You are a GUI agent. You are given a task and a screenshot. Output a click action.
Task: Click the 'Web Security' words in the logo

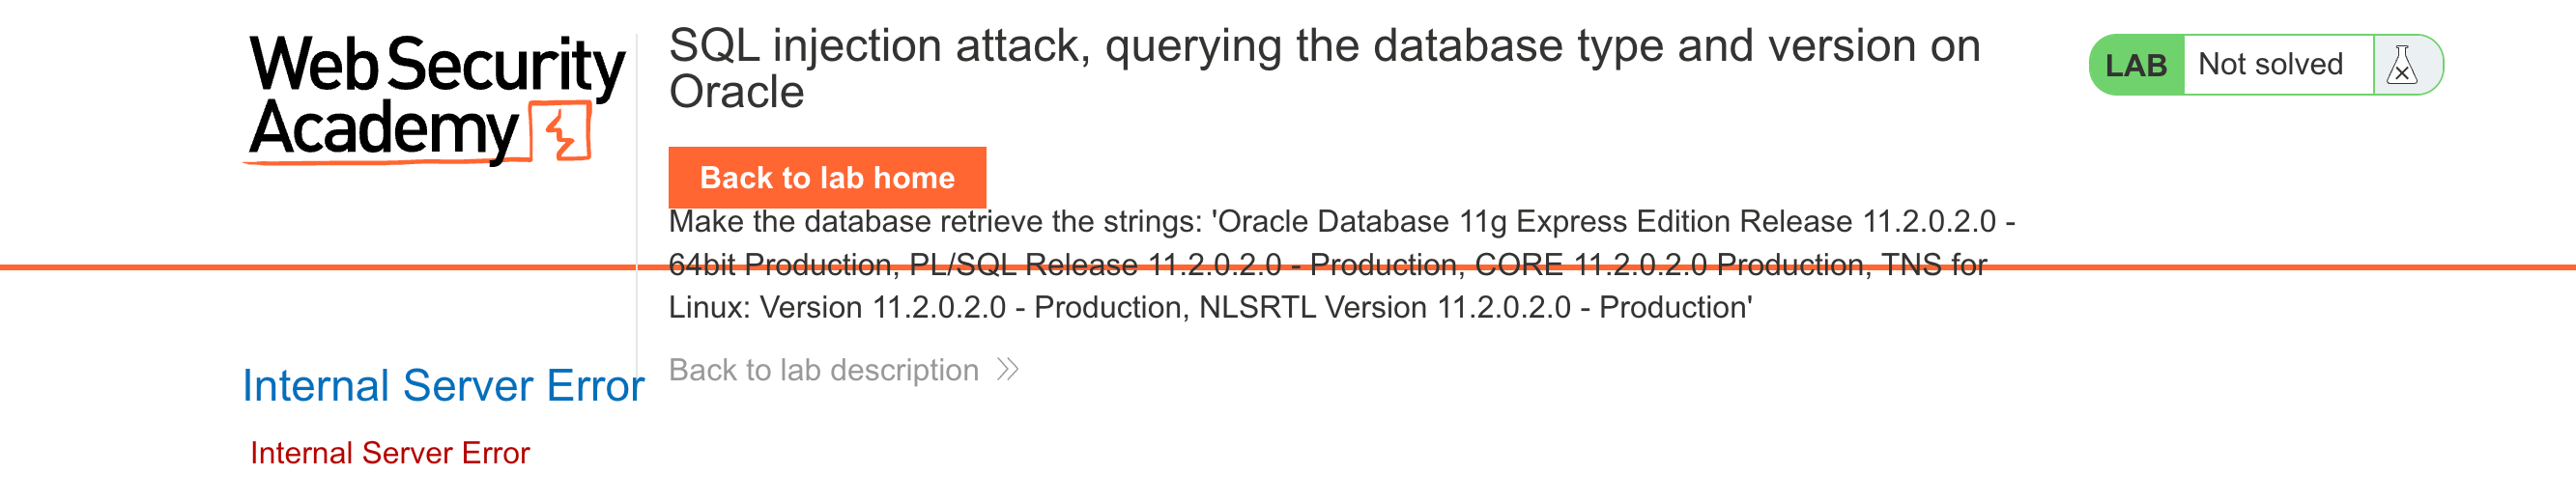point(436,65)
